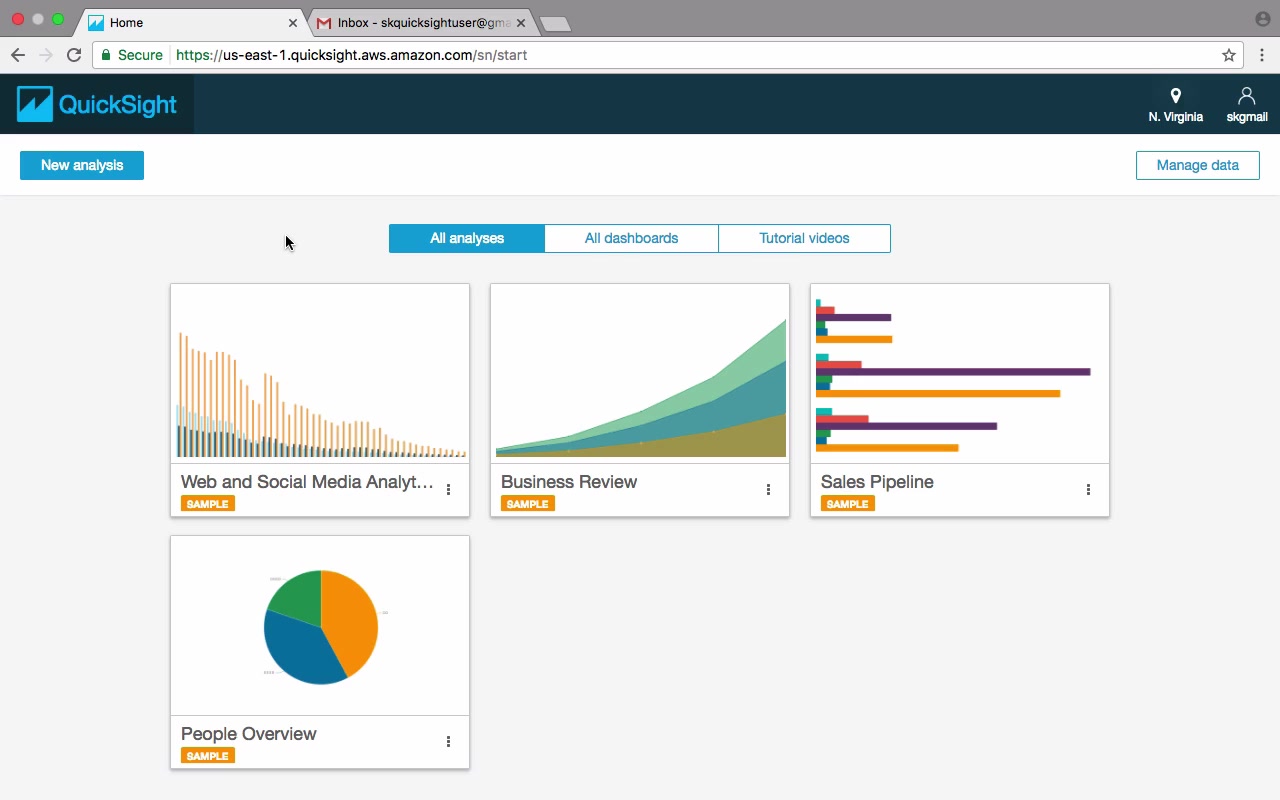The image size is (1280, 800).
Task: Open the Business Review area chart thumbnail
Action: click(x=640, y=374)
